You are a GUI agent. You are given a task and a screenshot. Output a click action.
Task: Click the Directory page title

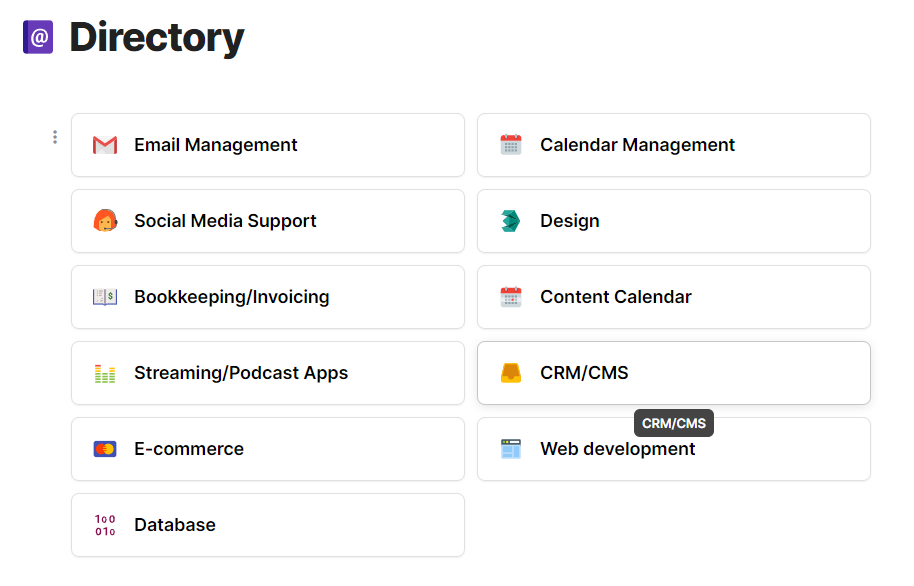click(x=157, y=38)
